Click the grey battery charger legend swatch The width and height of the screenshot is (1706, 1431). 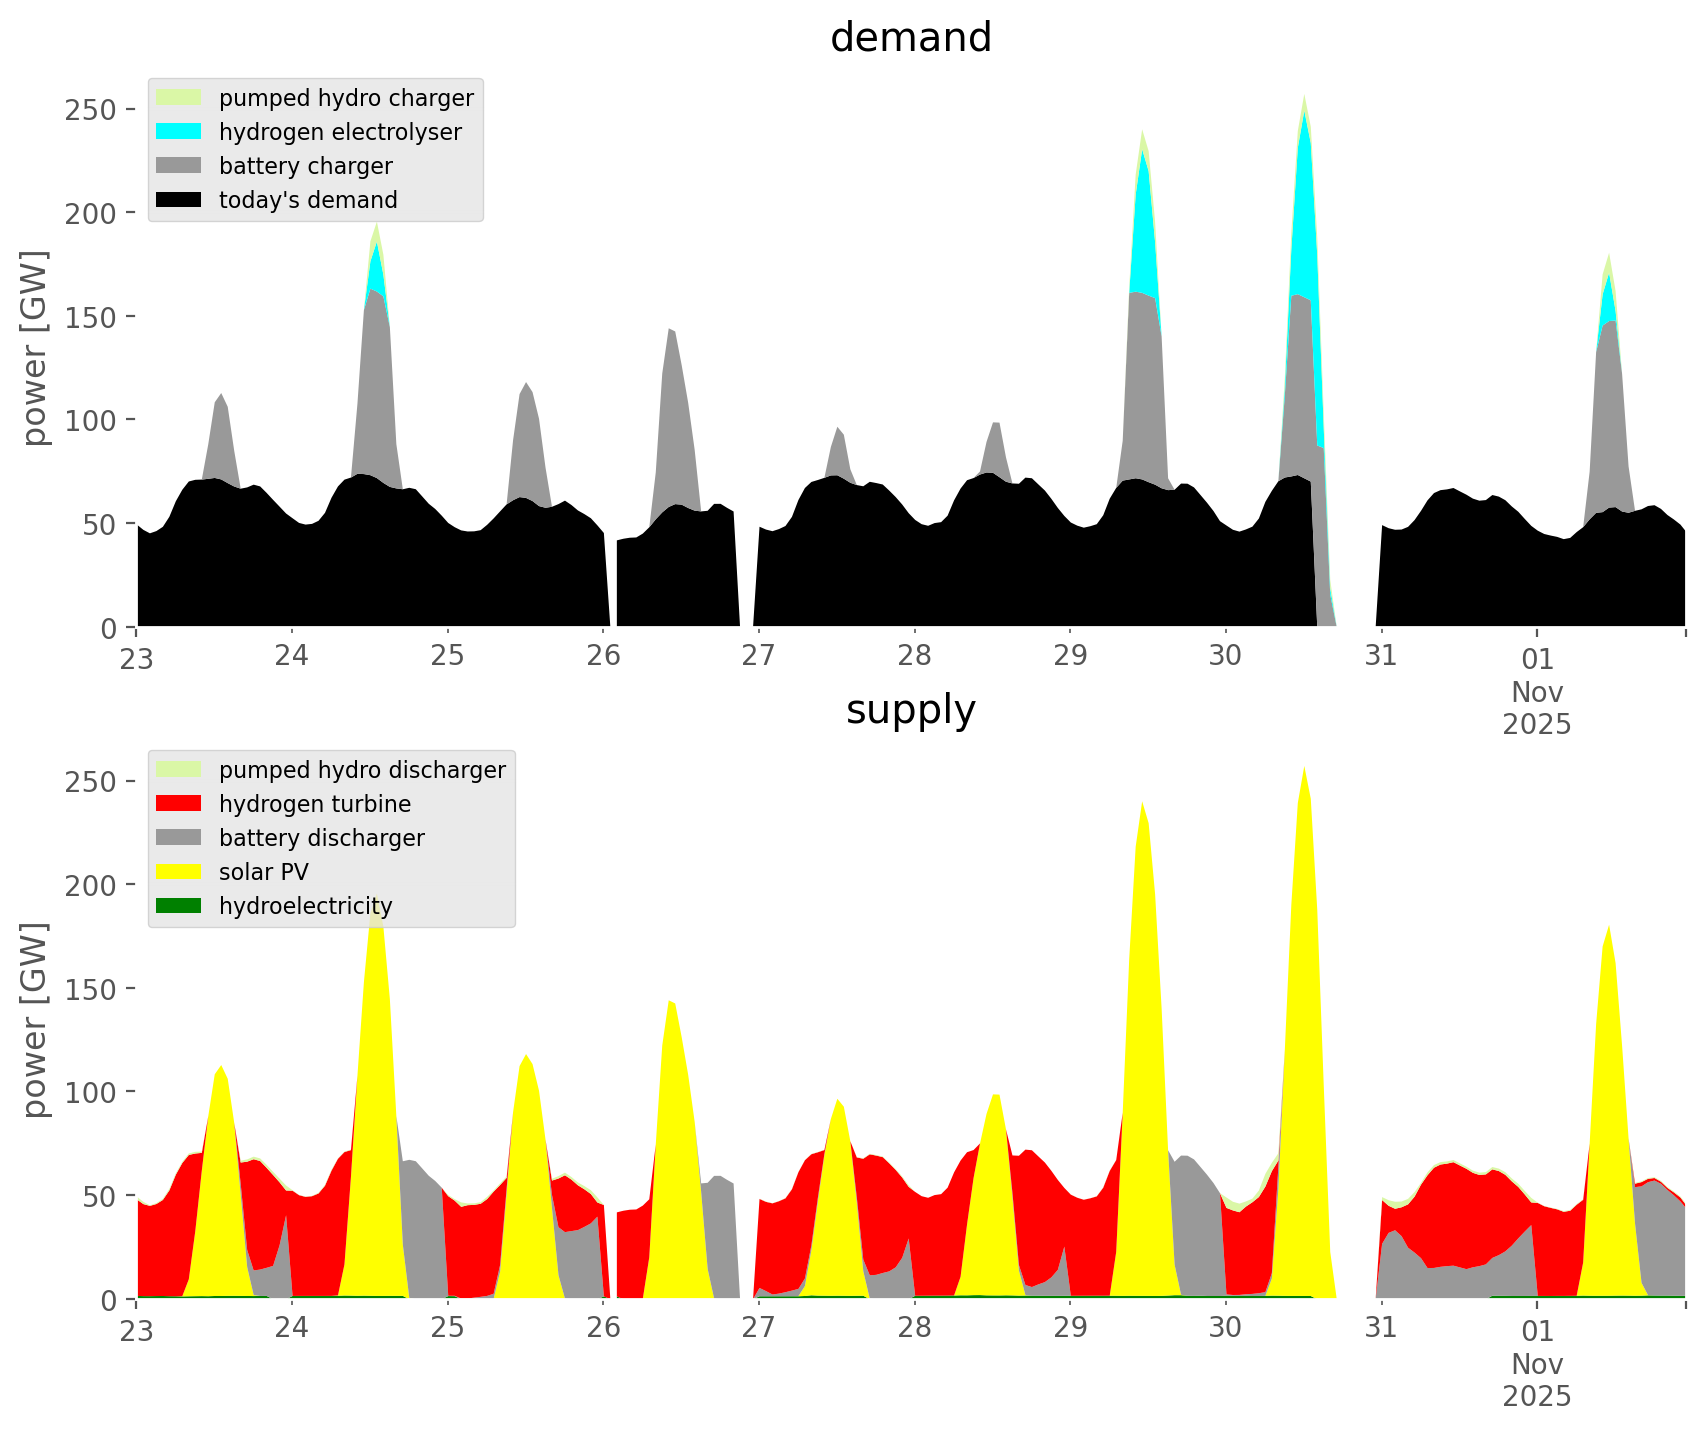[x=179, y=166]
